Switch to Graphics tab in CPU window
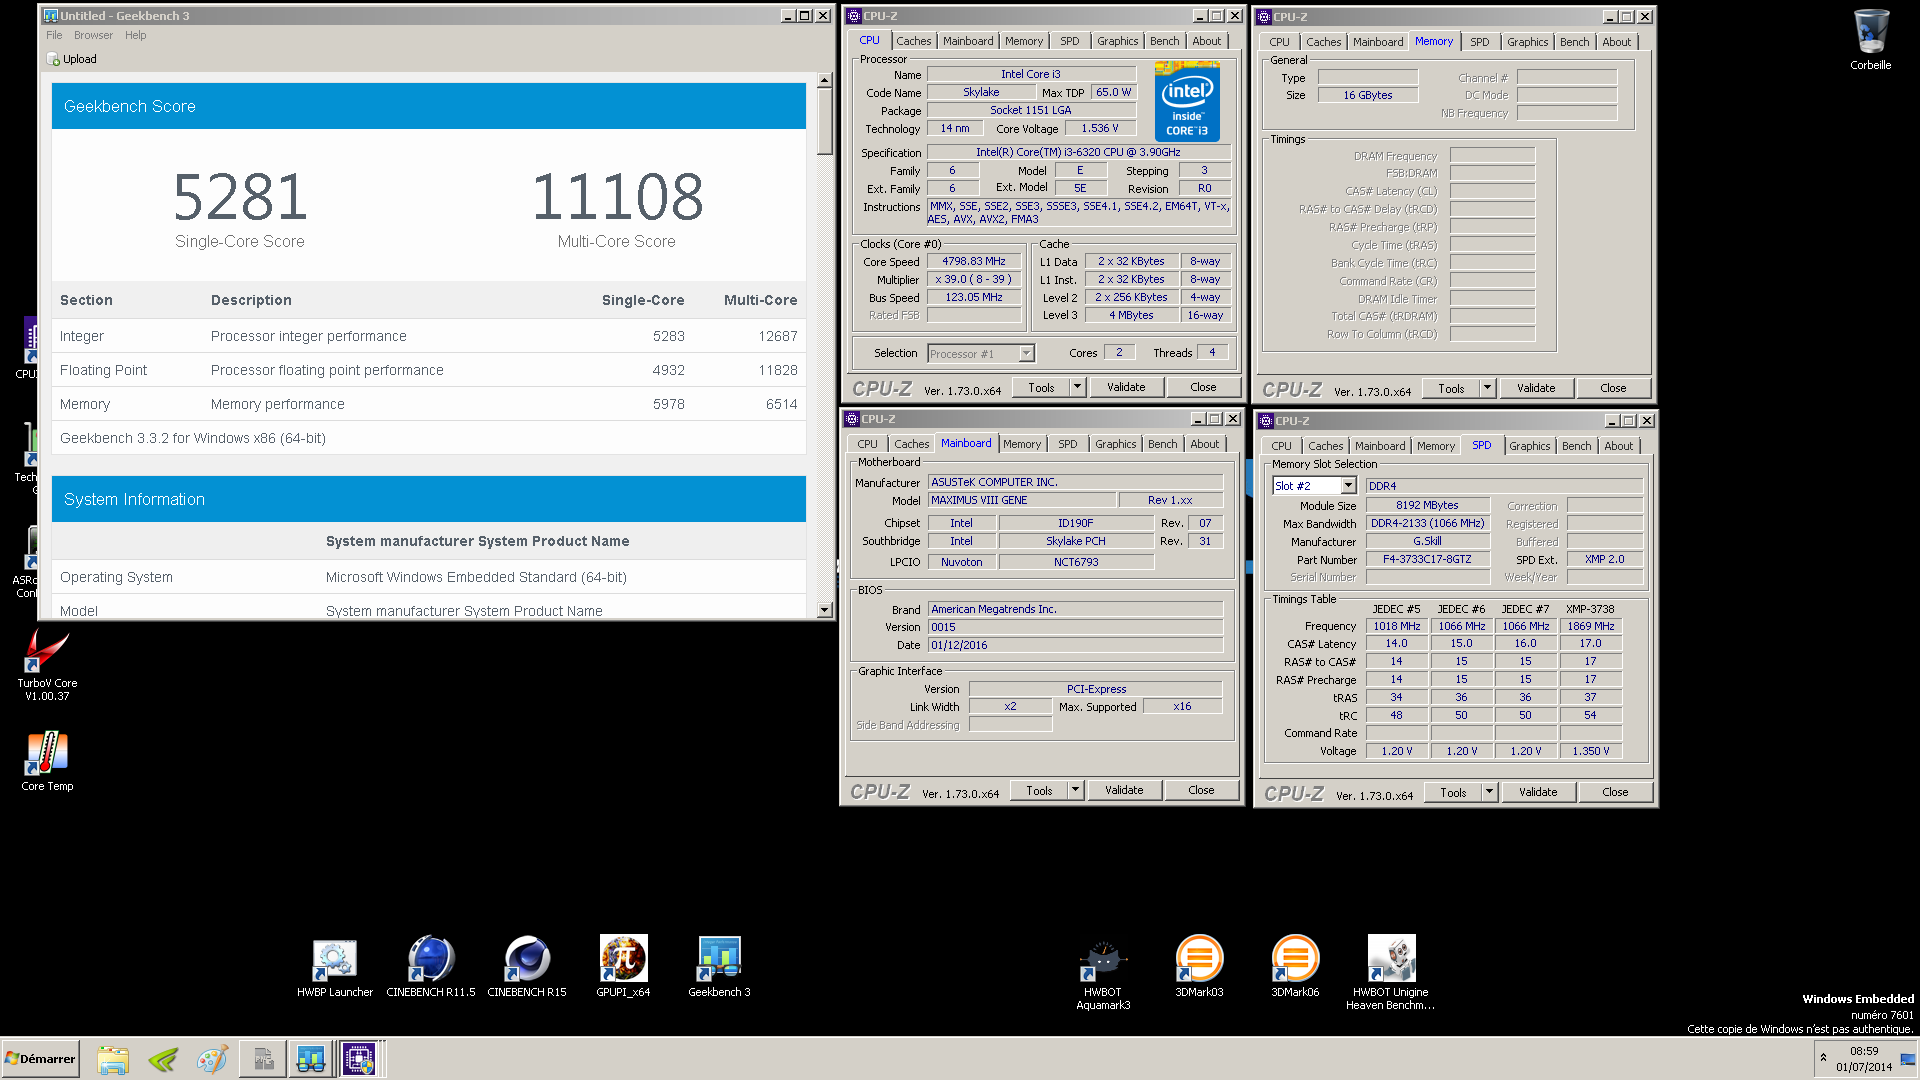Viewport: 1920px width, 1080px height. click(1117, 41)
